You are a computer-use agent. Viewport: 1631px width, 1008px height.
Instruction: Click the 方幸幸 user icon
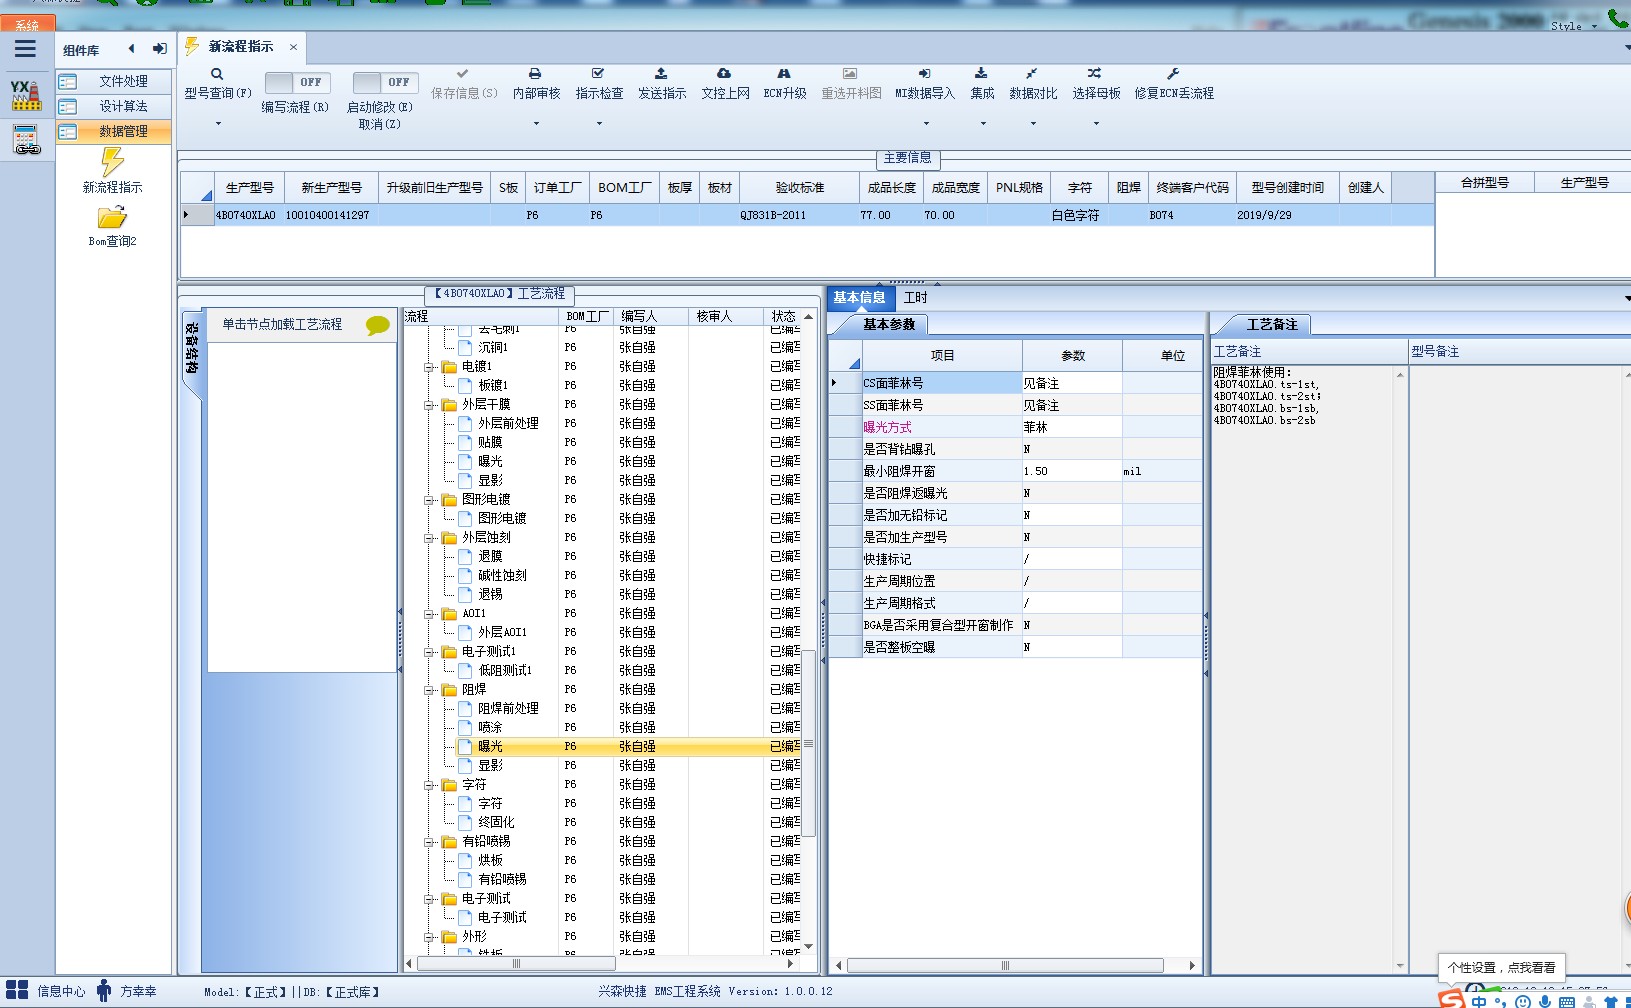(x=104, y=991)
